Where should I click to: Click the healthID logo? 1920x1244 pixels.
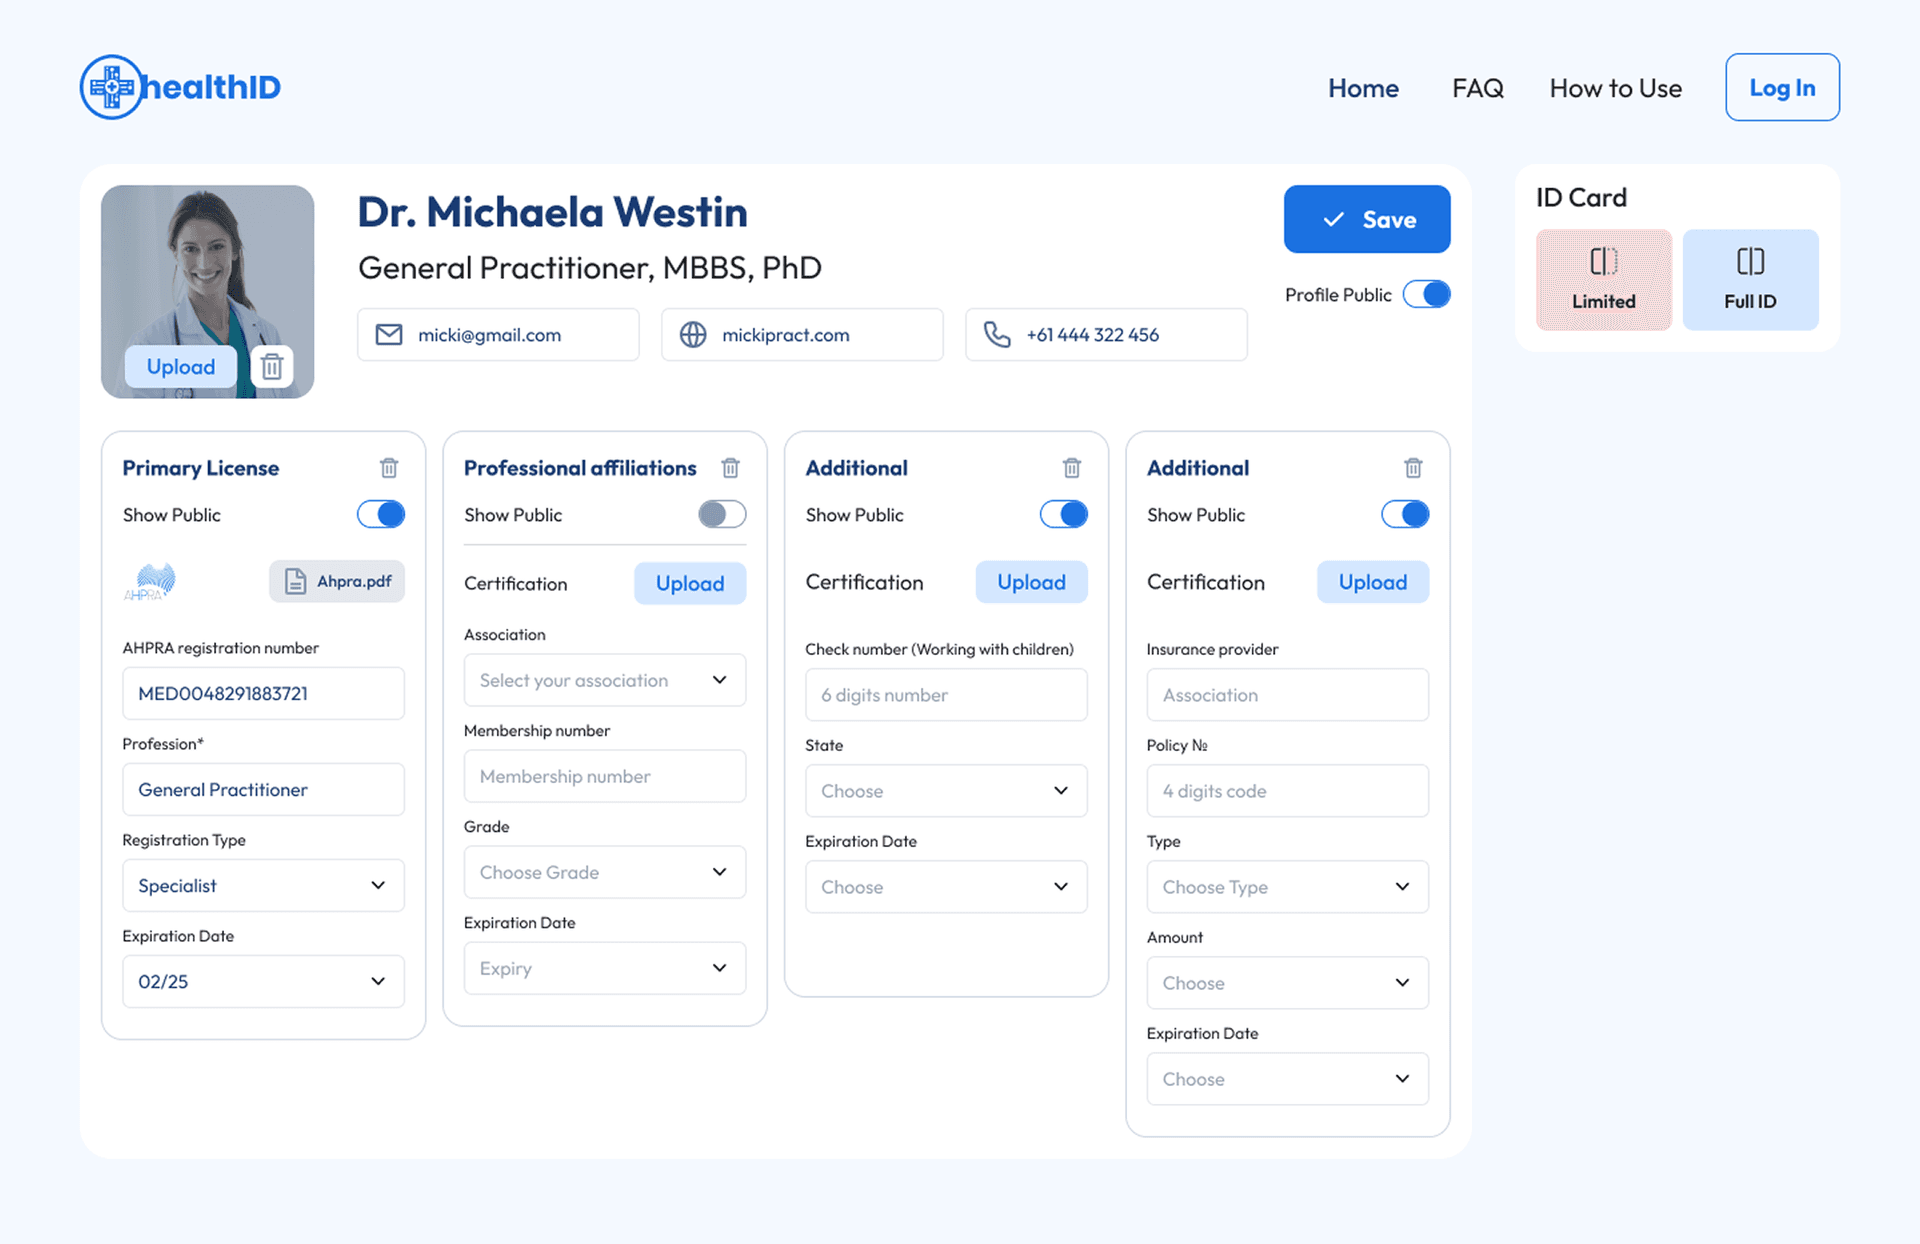point(179,87)
